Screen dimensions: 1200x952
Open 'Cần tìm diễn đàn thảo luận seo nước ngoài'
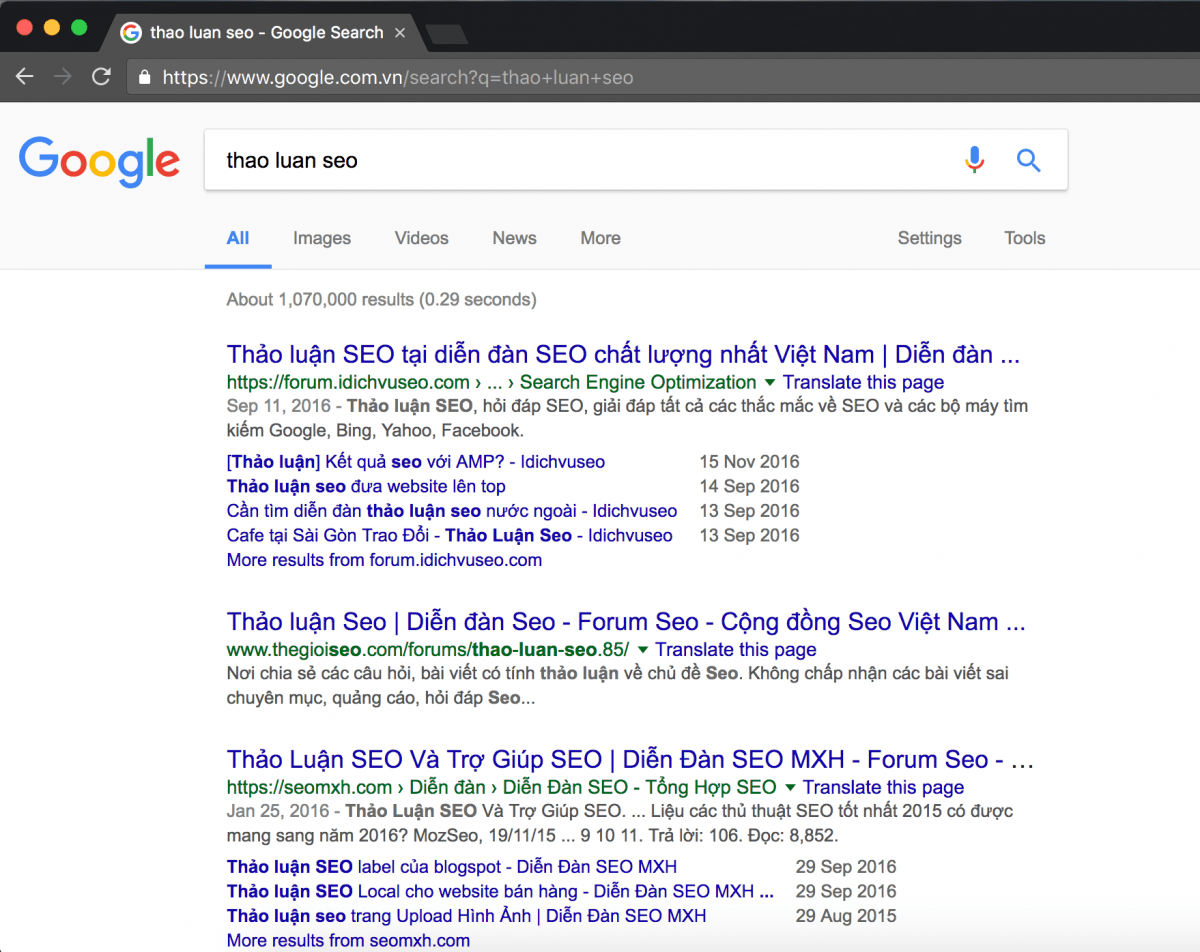coord(452,511)
